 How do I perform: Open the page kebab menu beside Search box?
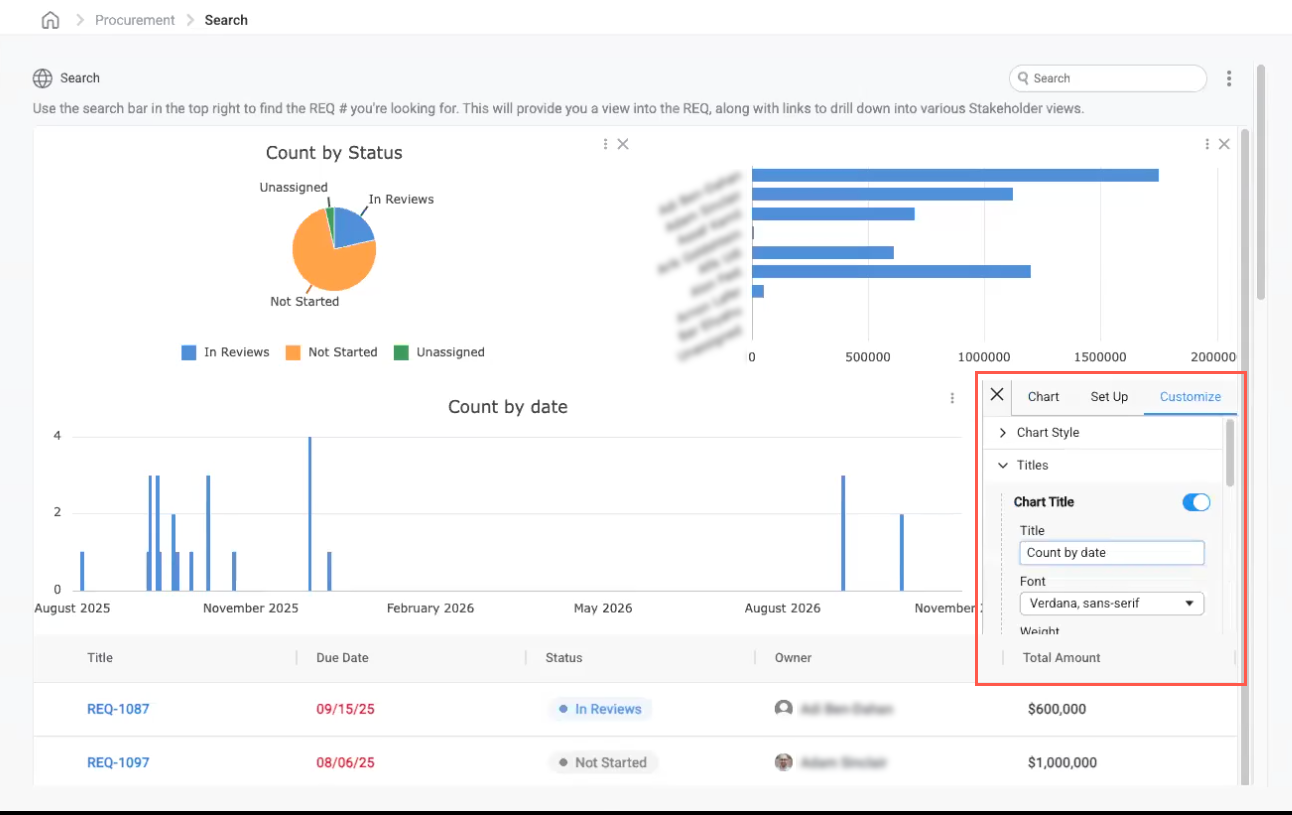[x=1229, y=78]
